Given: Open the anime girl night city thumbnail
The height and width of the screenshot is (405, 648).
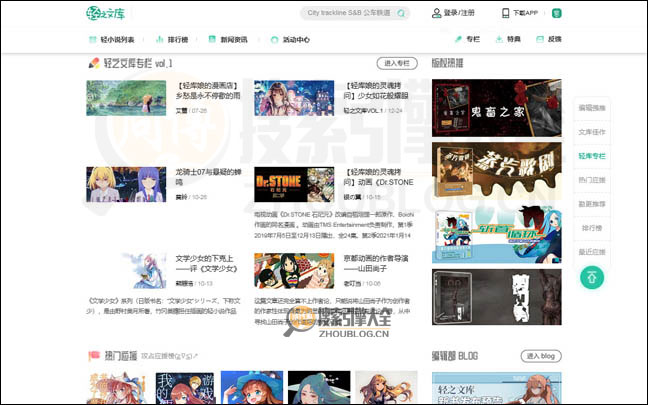Looking at the screenshot, I should [x=294, y=98].
